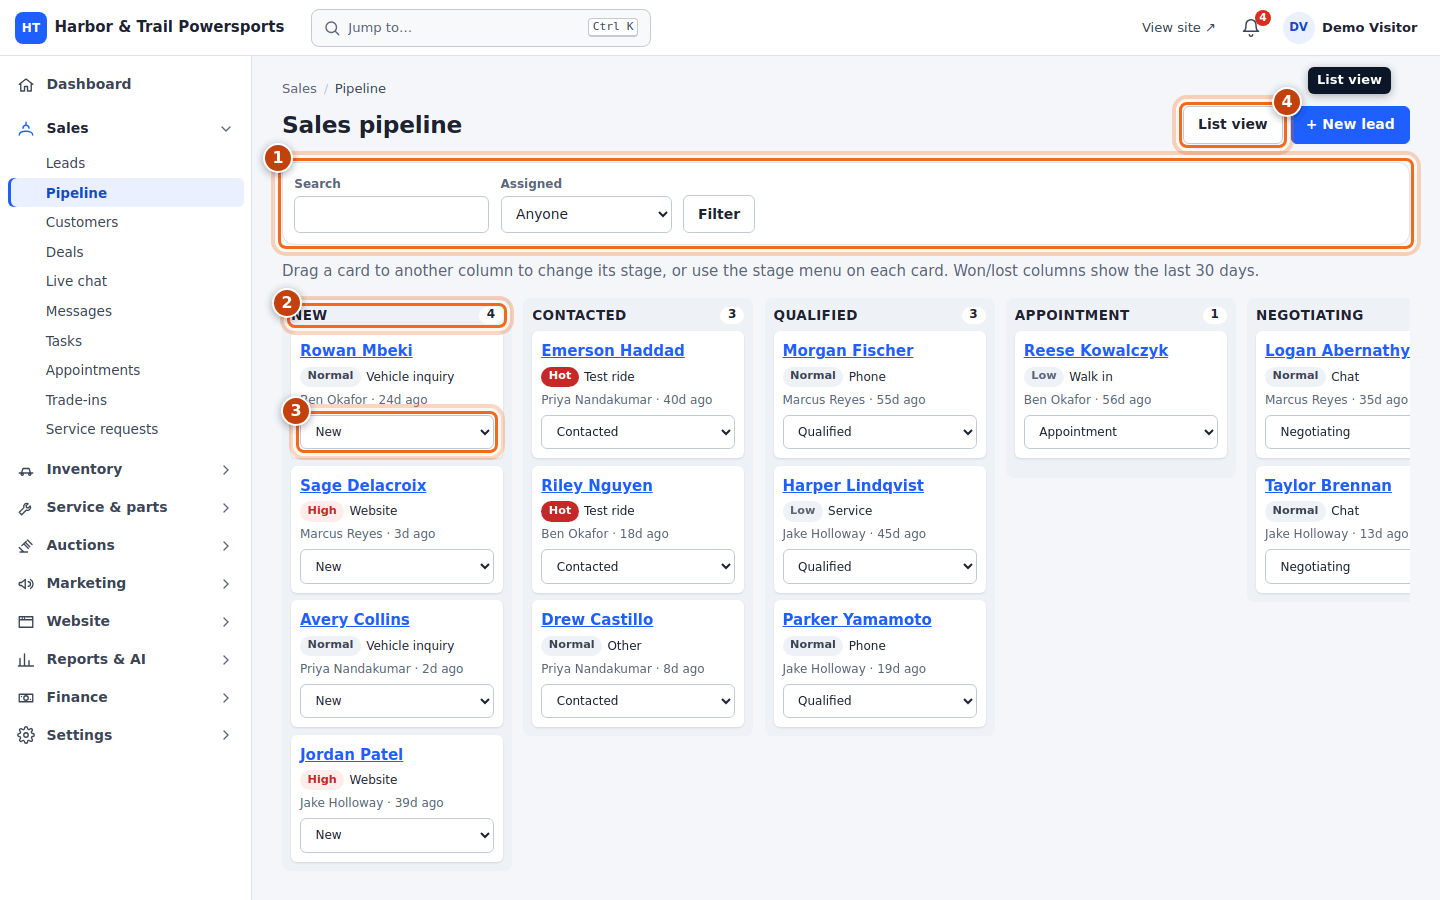Open Sage Delacroix lead
1440x900 pixels.
pyautogui.click(x=363, y=485)
